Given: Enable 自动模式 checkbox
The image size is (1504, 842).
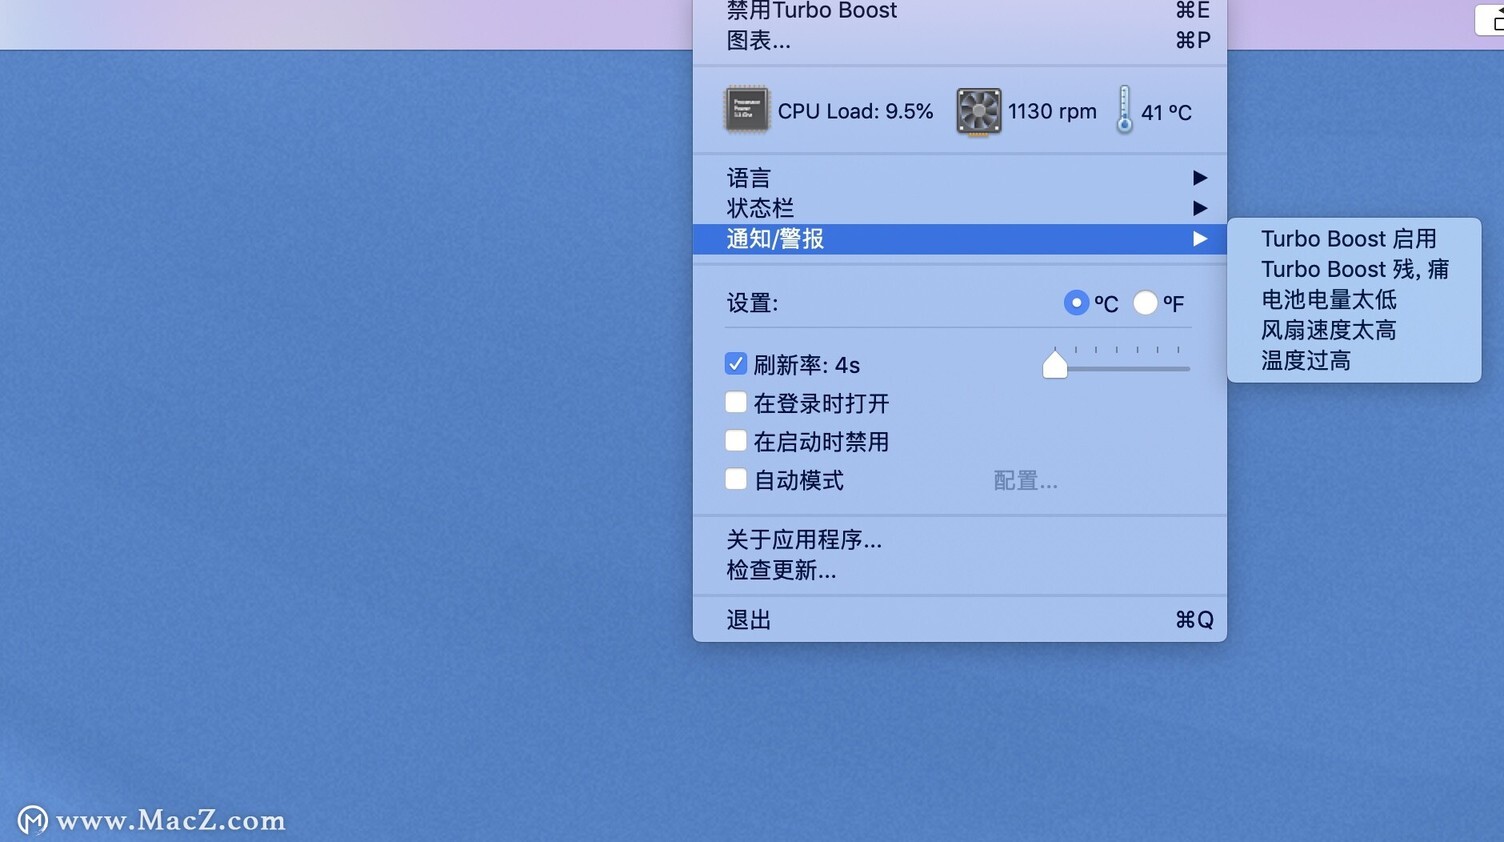Looking at the screenshot, I should pyautogui.click(x=736, y=479).
